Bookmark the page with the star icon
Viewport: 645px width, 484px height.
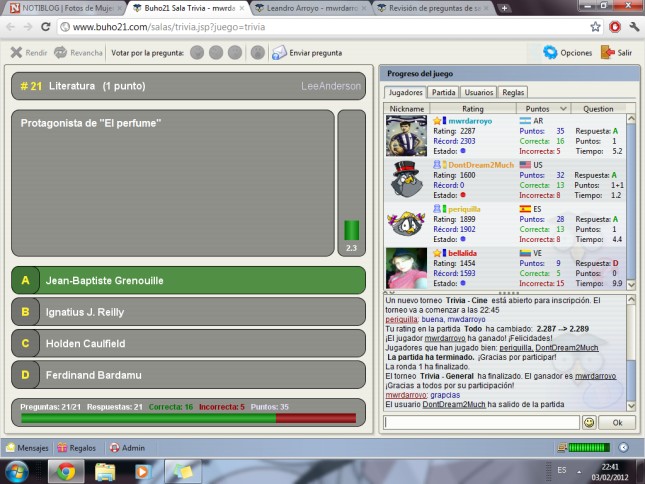coord(595,27)
